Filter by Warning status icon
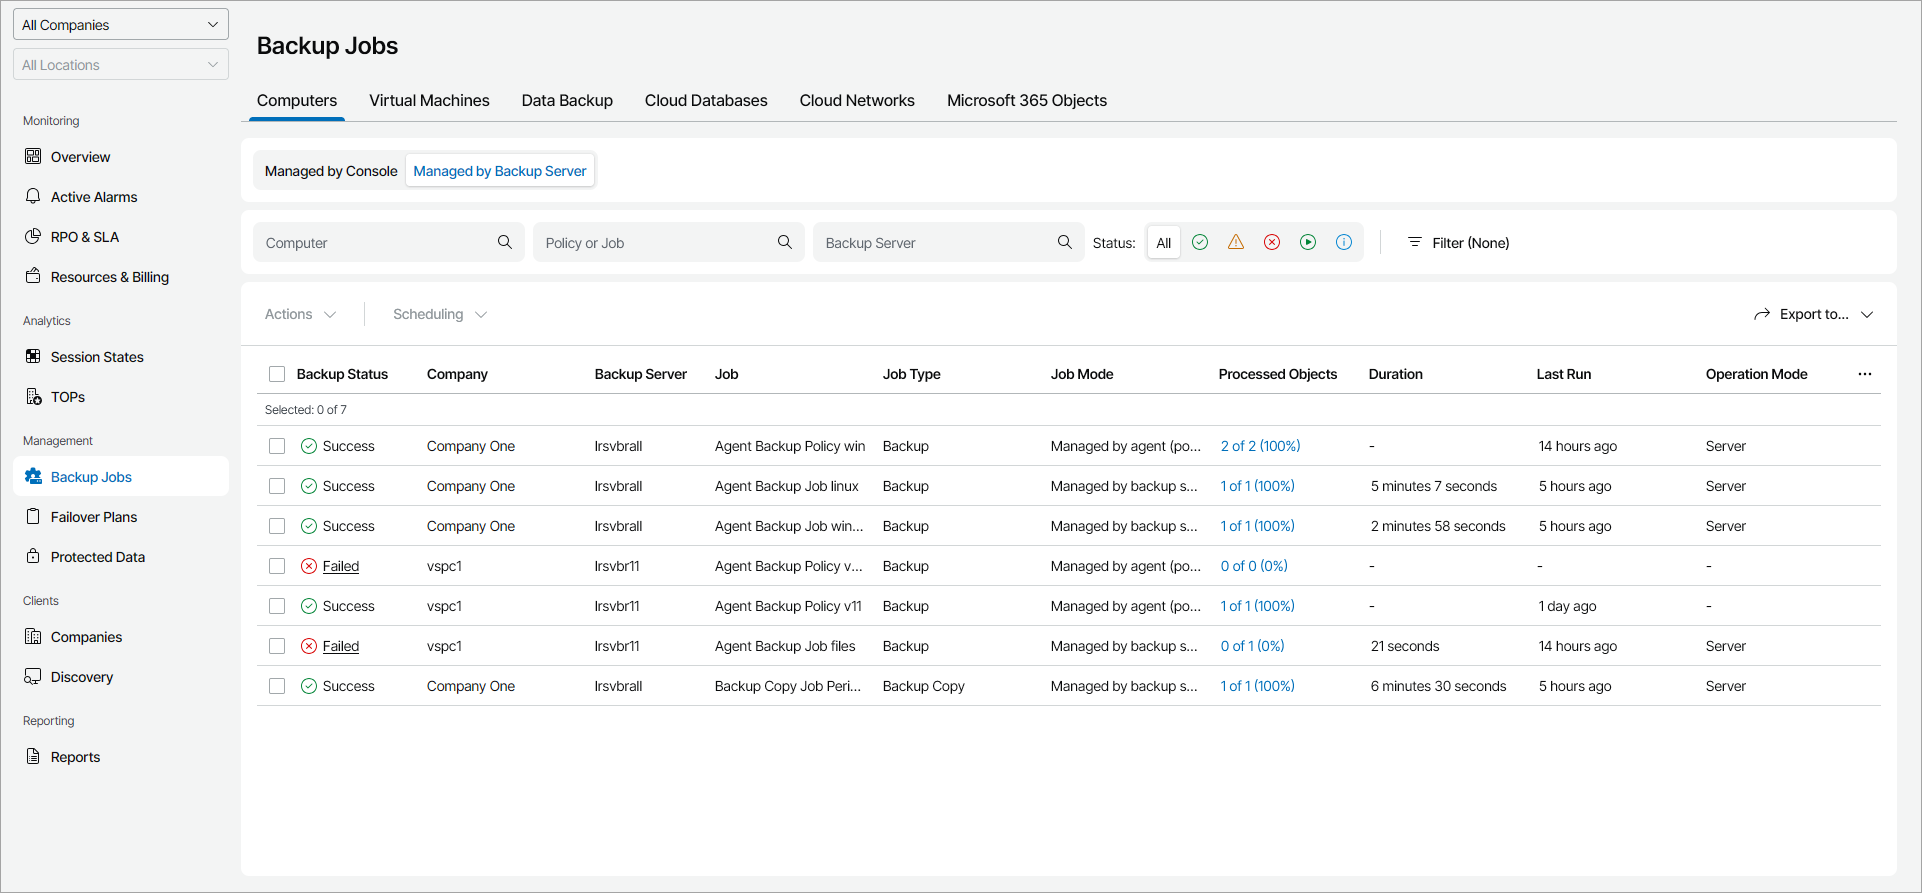 coord(1236,242)
